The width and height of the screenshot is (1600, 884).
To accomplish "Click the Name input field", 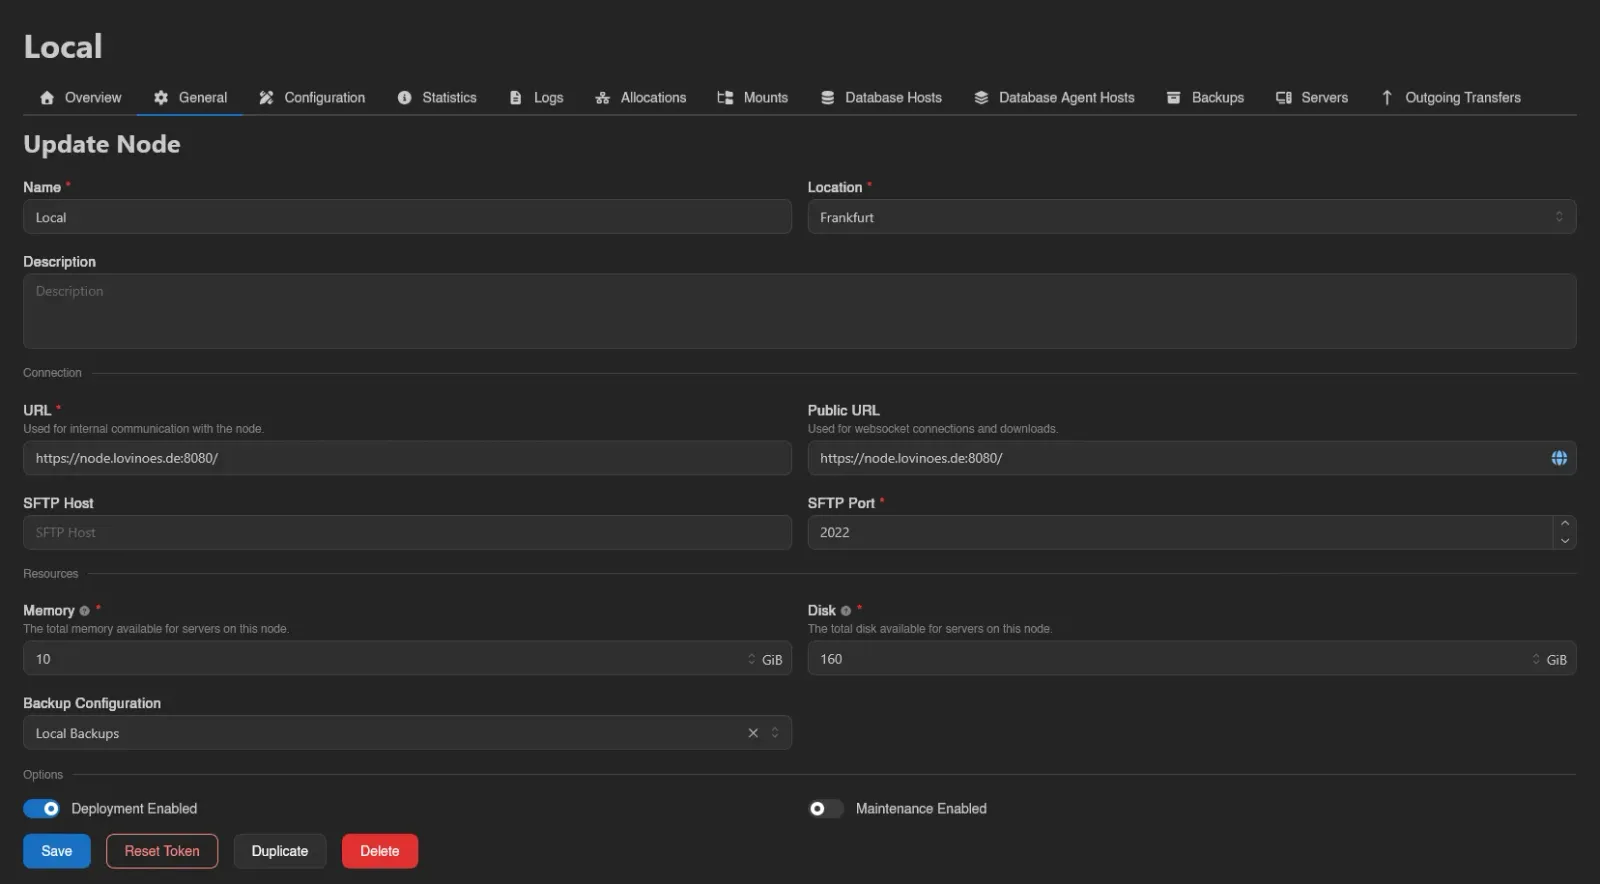I will pos(407,217).
